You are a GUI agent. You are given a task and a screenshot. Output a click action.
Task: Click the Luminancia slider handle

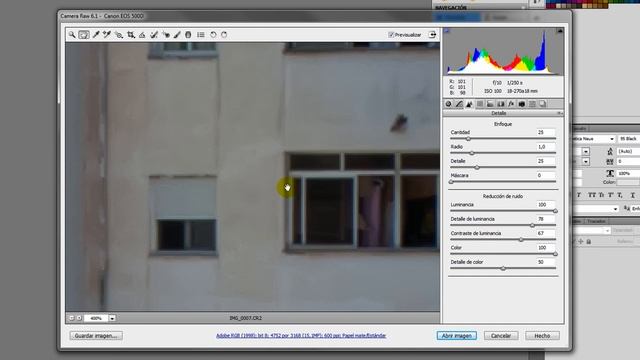[x=555, y=211]
